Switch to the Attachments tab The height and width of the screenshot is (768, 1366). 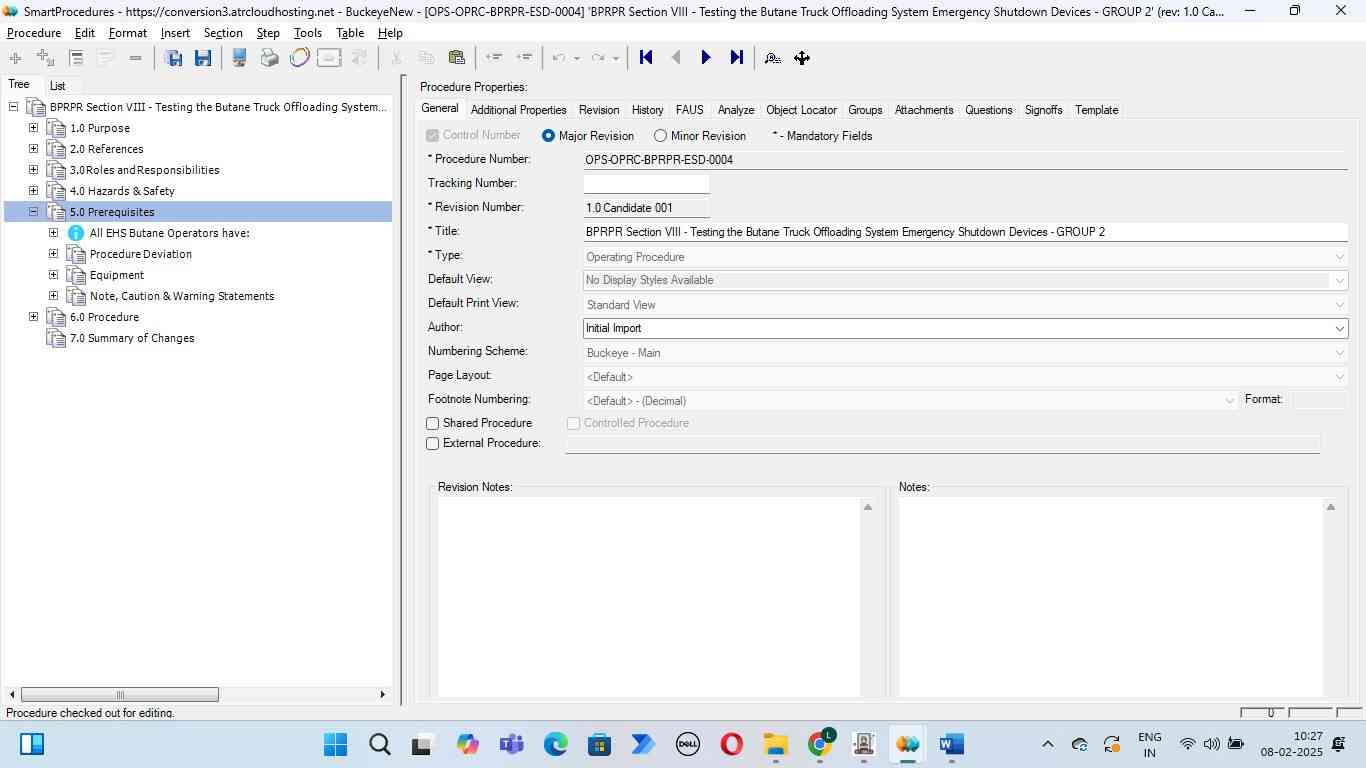[924, 110]
